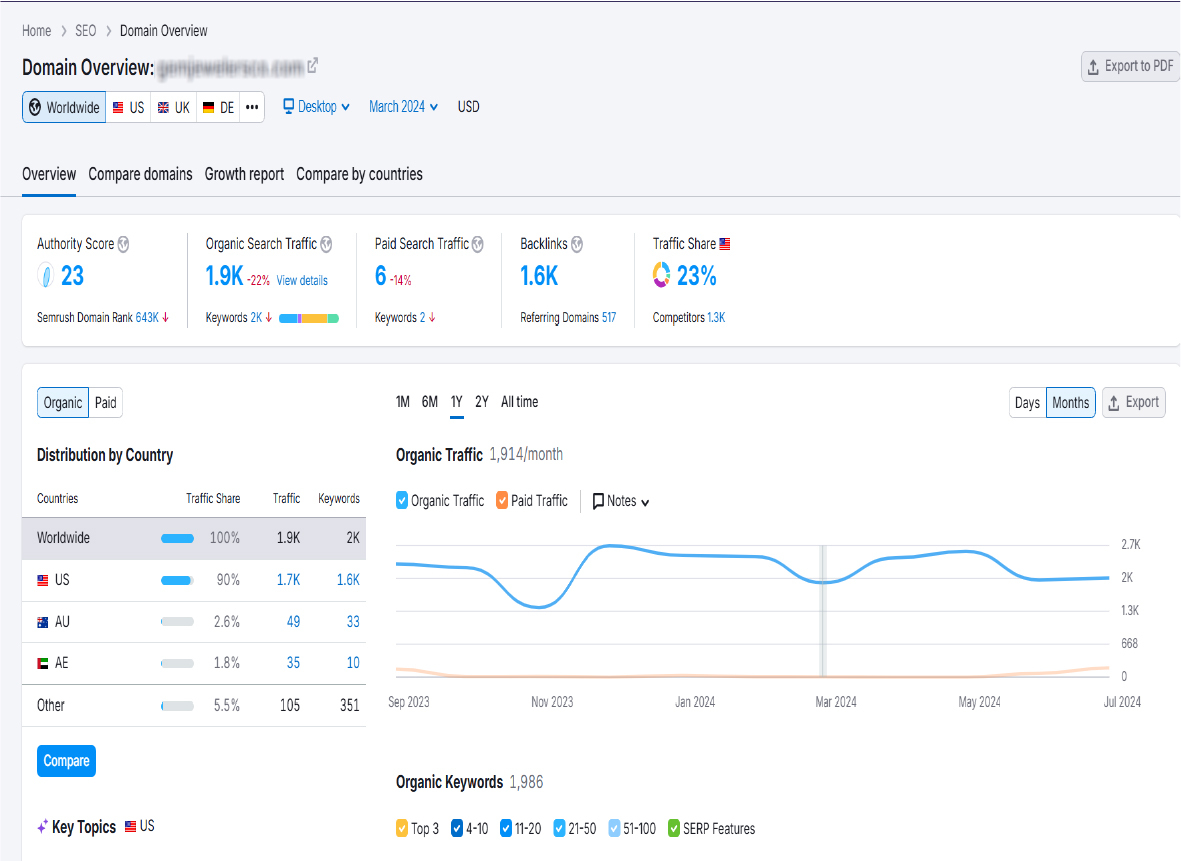
Task: Open the Paid Search Traffic info tooltip
Action: pos(478,243)
